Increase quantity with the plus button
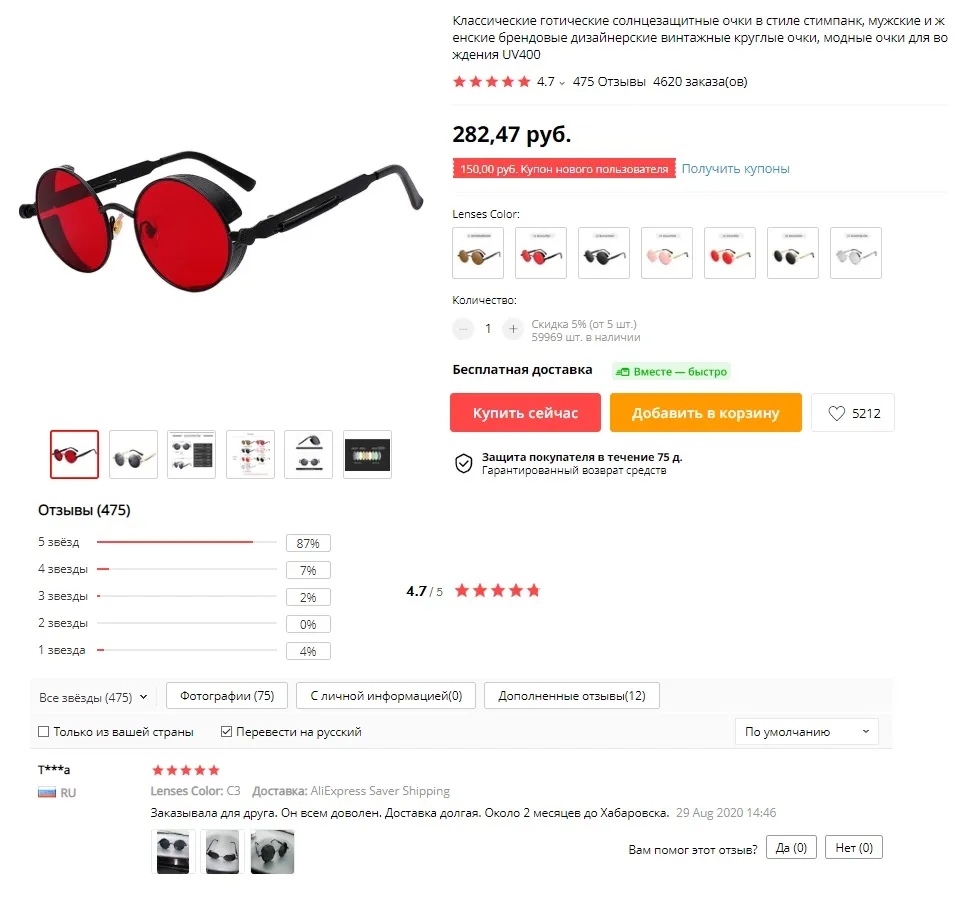The image size is (966, 900). [513, 329]
